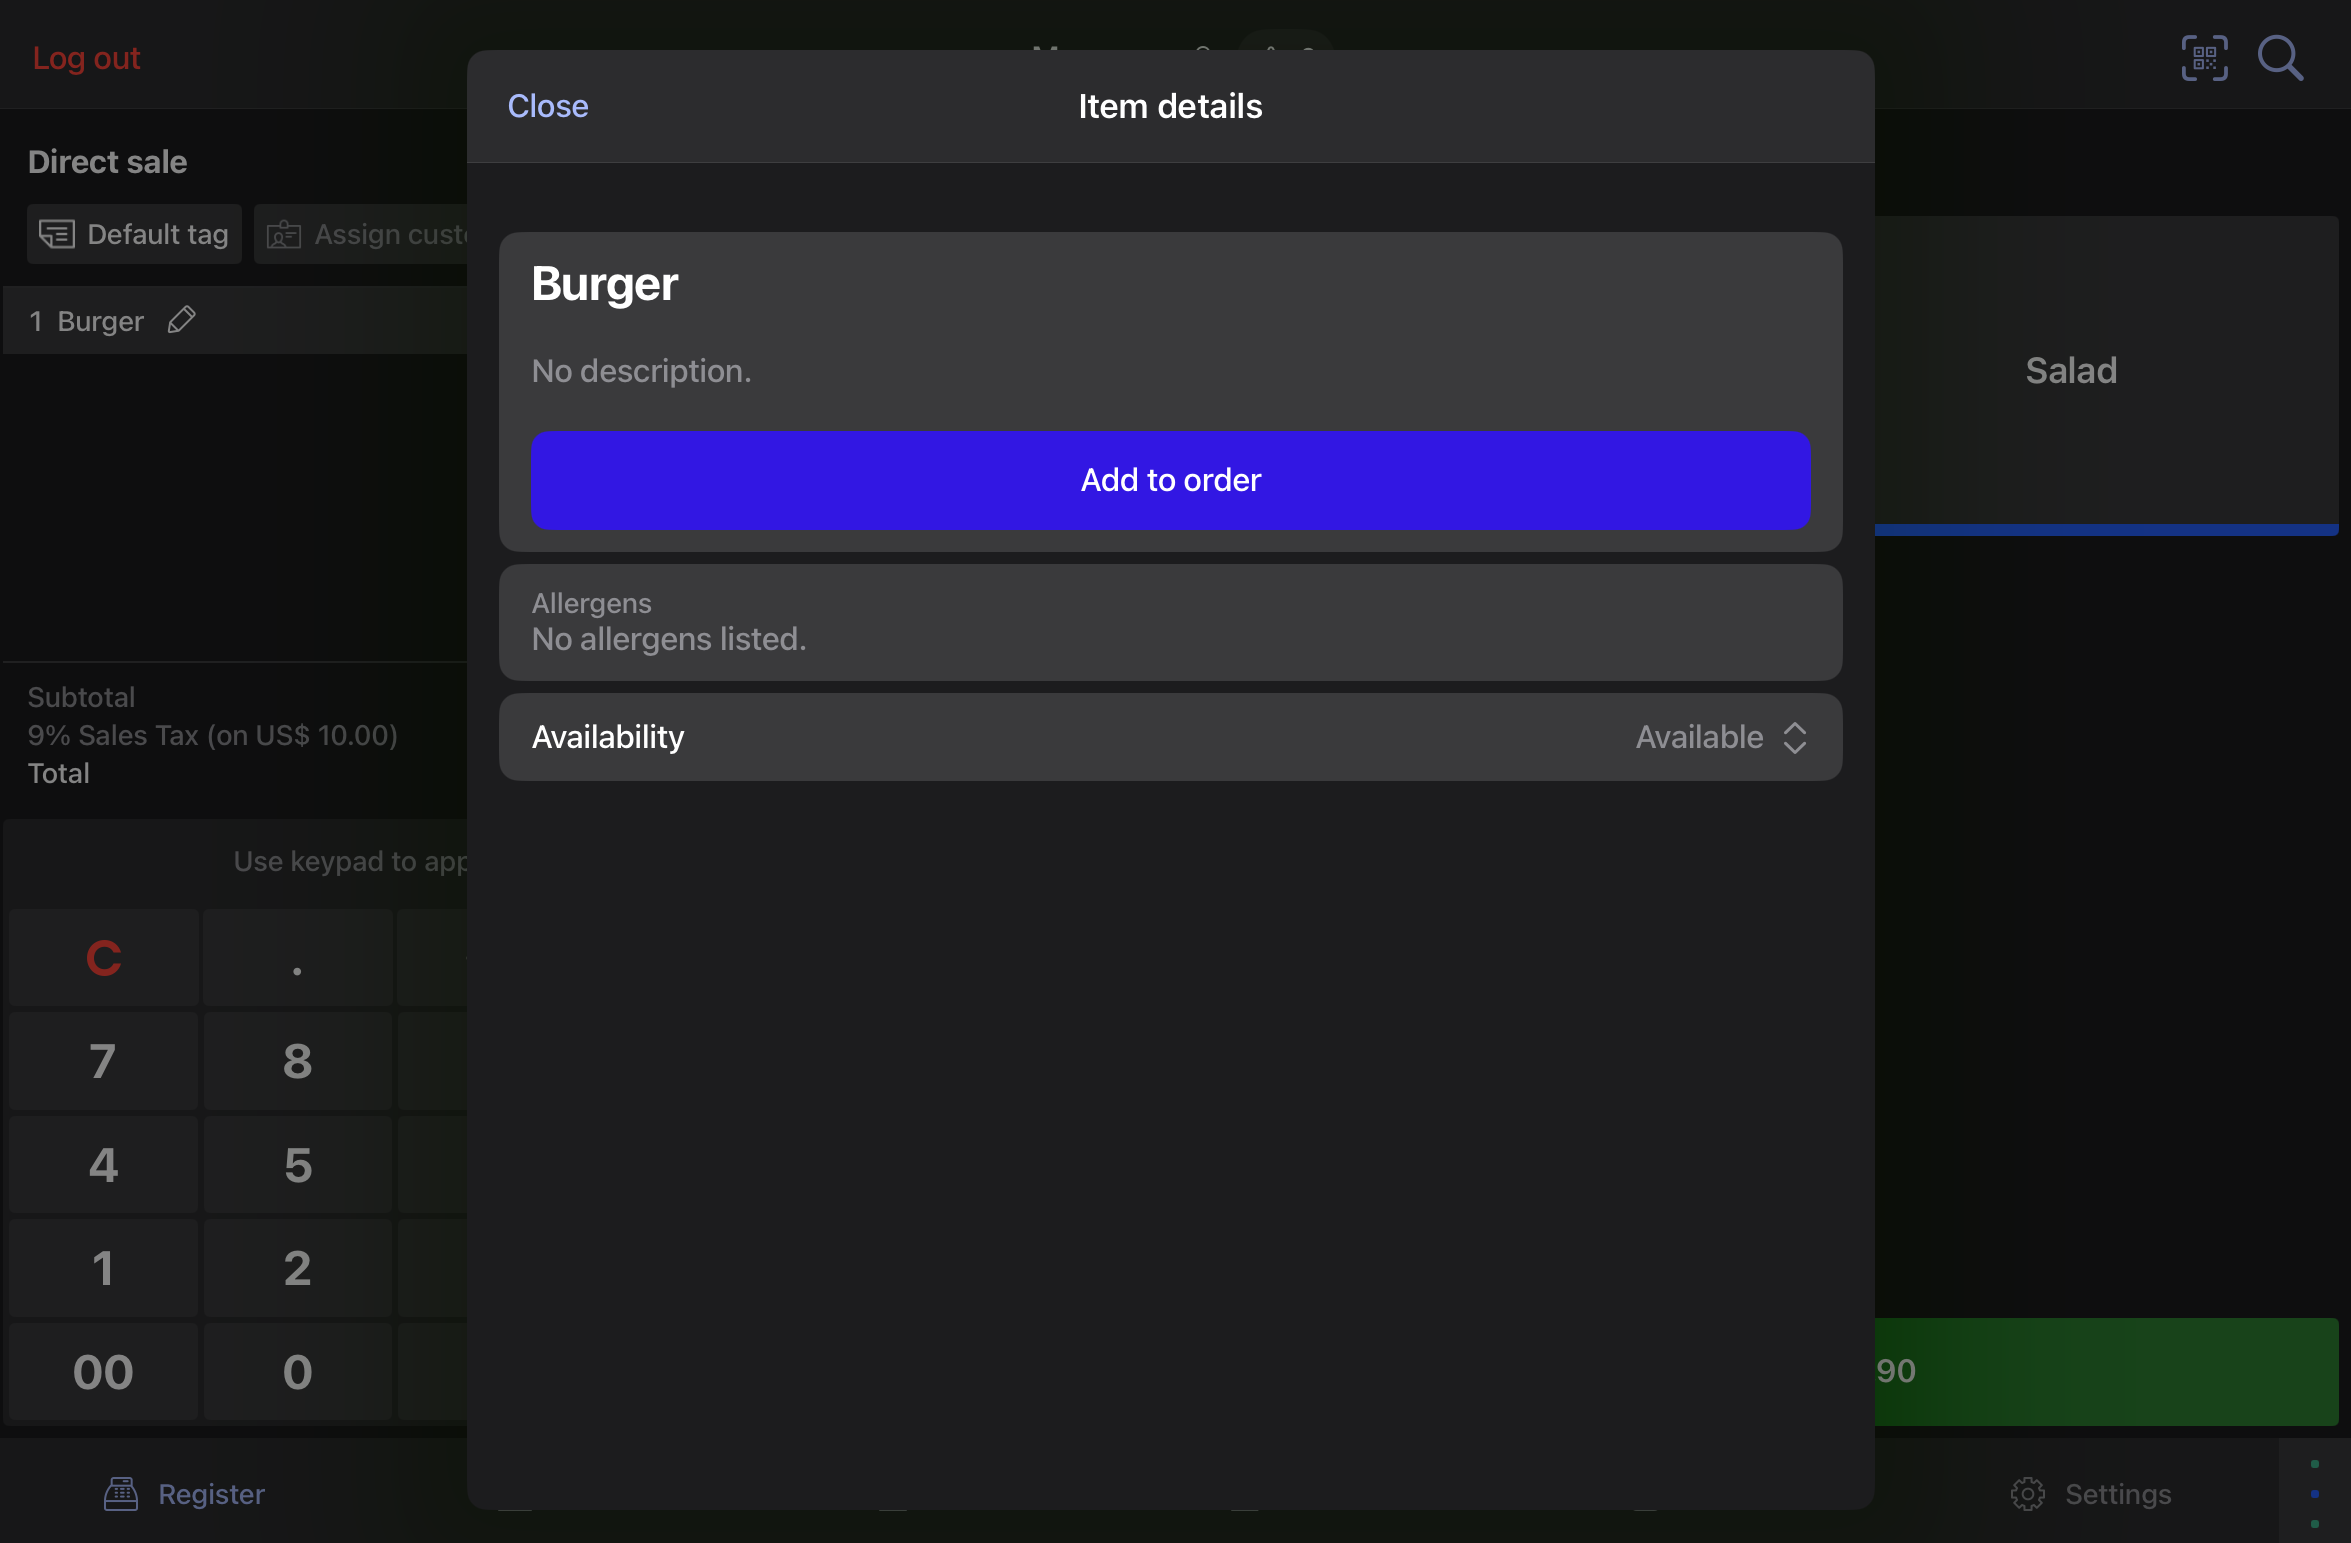Tap the decimal point keypad key
Screen dimensions: 2351x1543
click(x=297, y=957)
